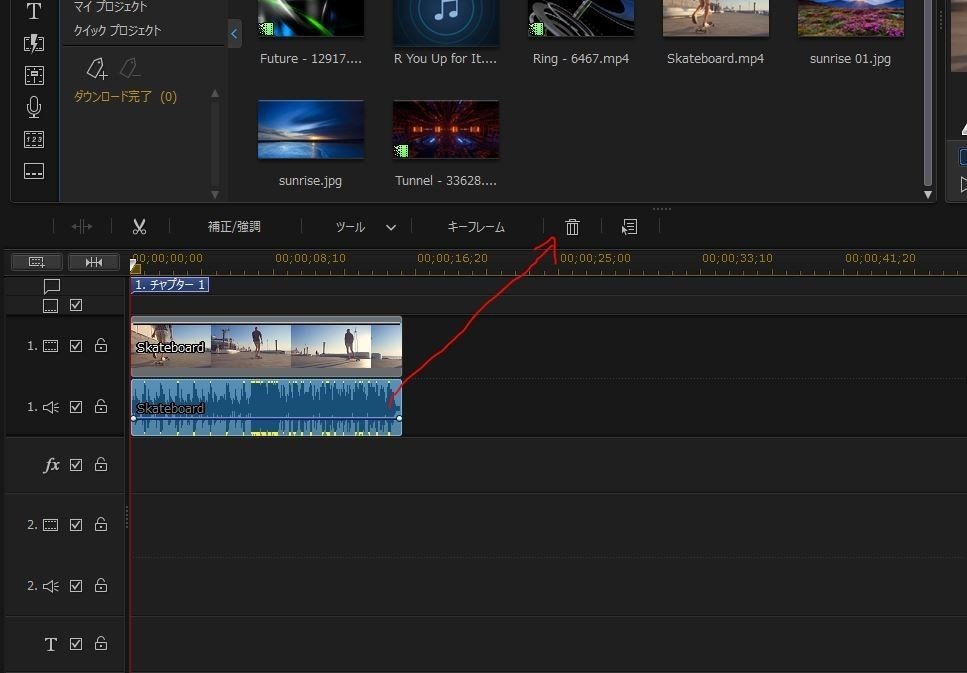
Task: Click the chapter track speech bubble icon
Action: point(52,286)
